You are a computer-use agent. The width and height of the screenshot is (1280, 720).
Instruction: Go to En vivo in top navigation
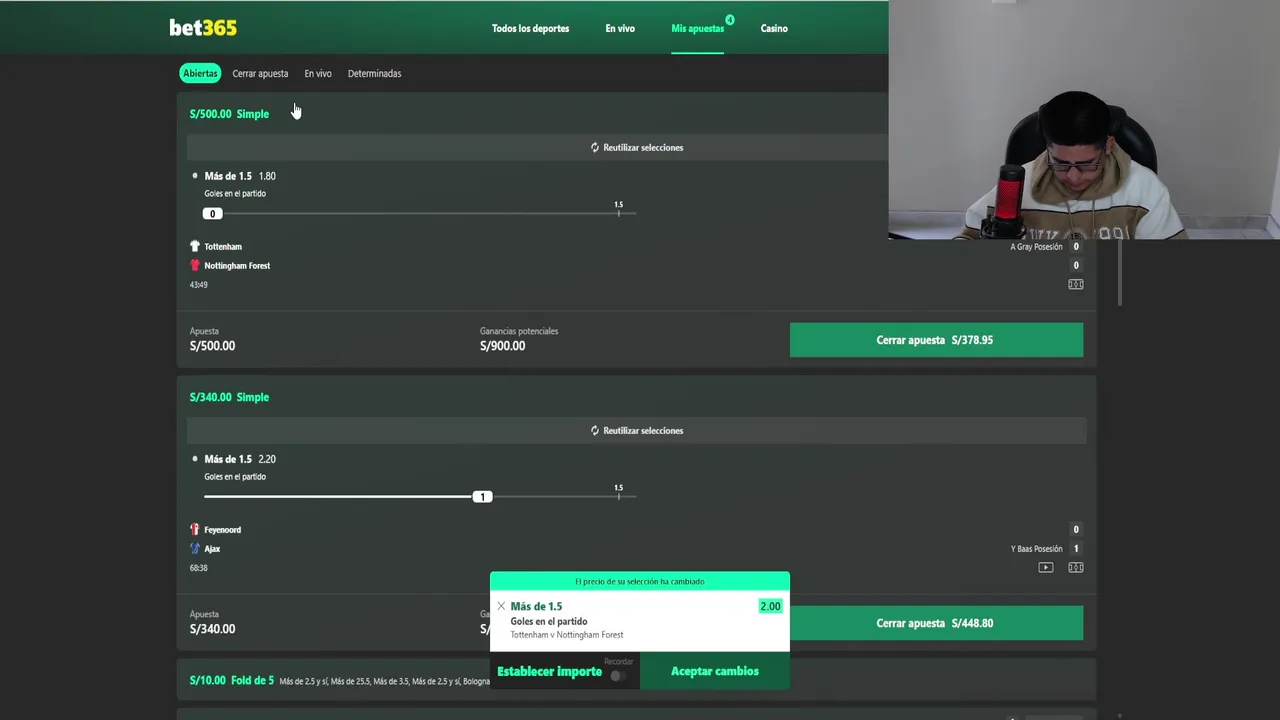tap(620, 28)
